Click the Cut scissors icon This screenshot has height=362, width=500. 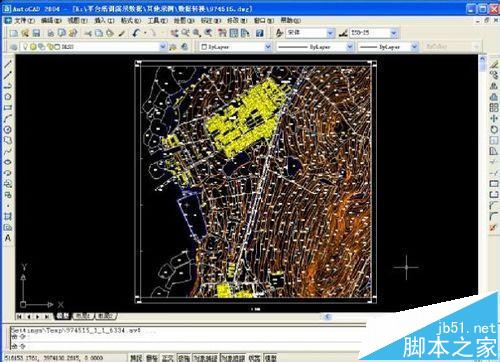(x=88, y=33)
